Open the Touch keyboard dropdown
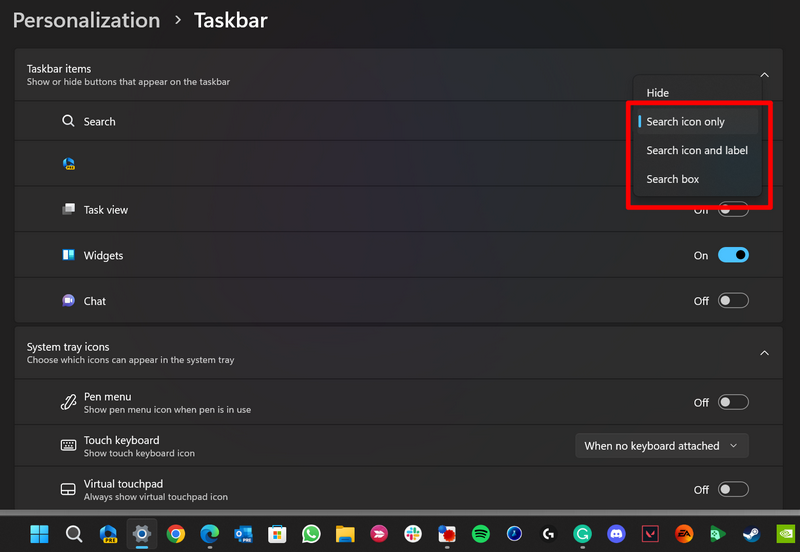Viewport: 800px width, 552px height. click(661, 446)
